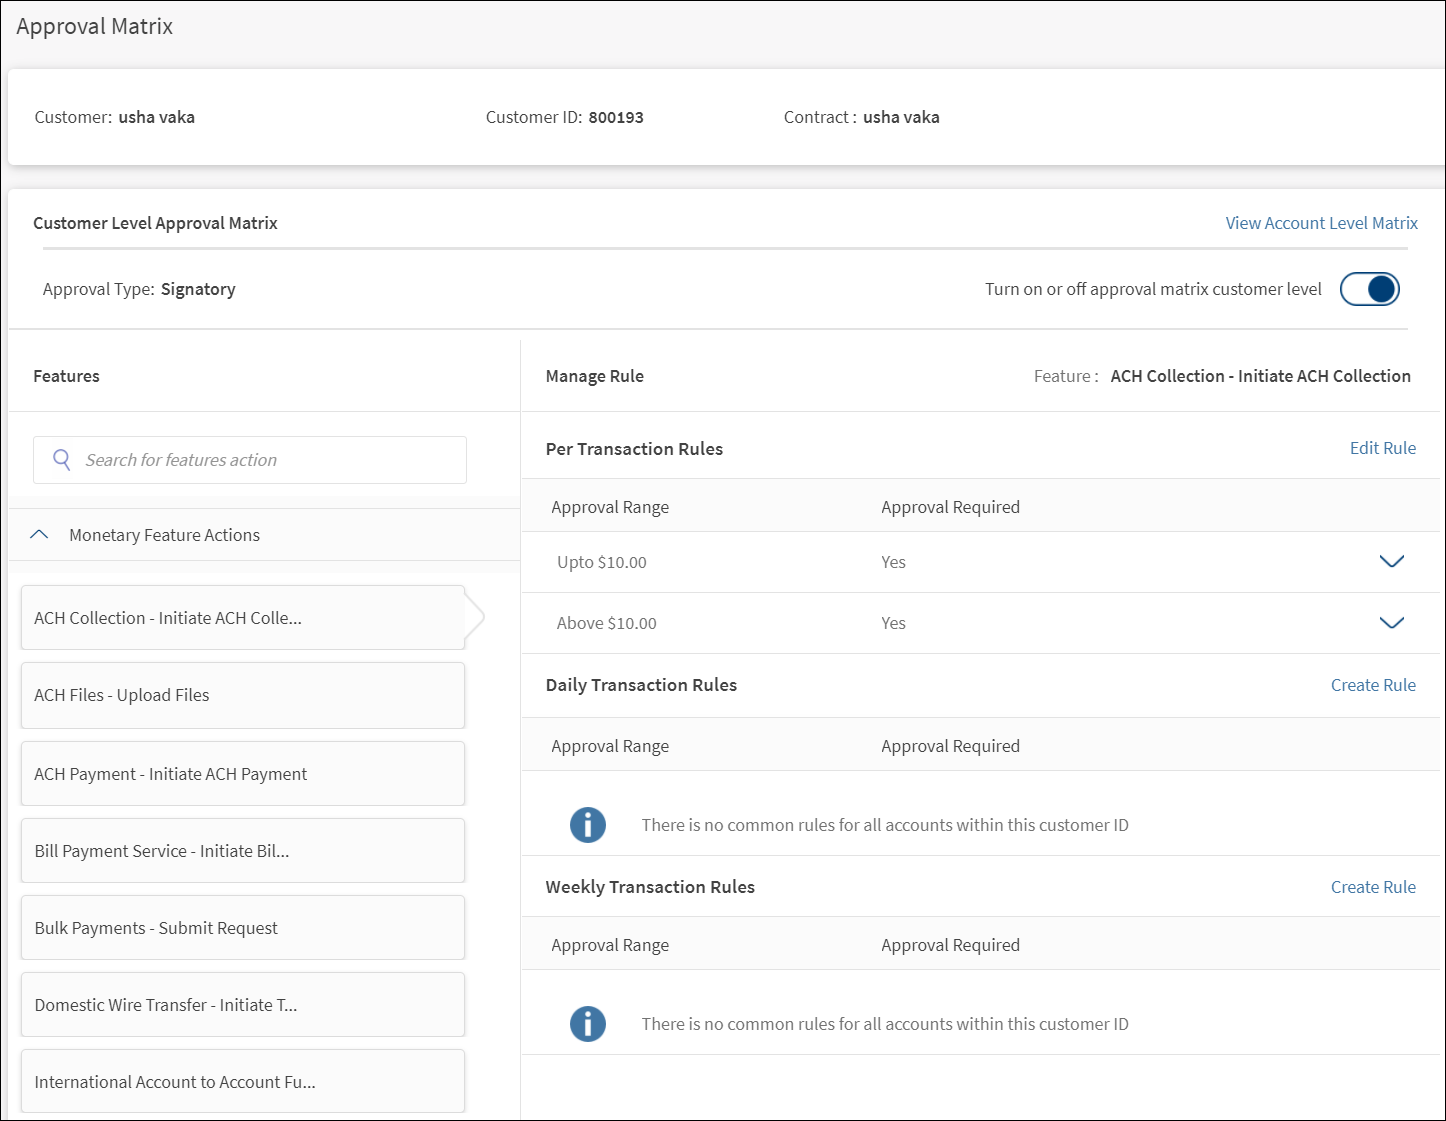Click the search magnifier icon

click(62, 460)
